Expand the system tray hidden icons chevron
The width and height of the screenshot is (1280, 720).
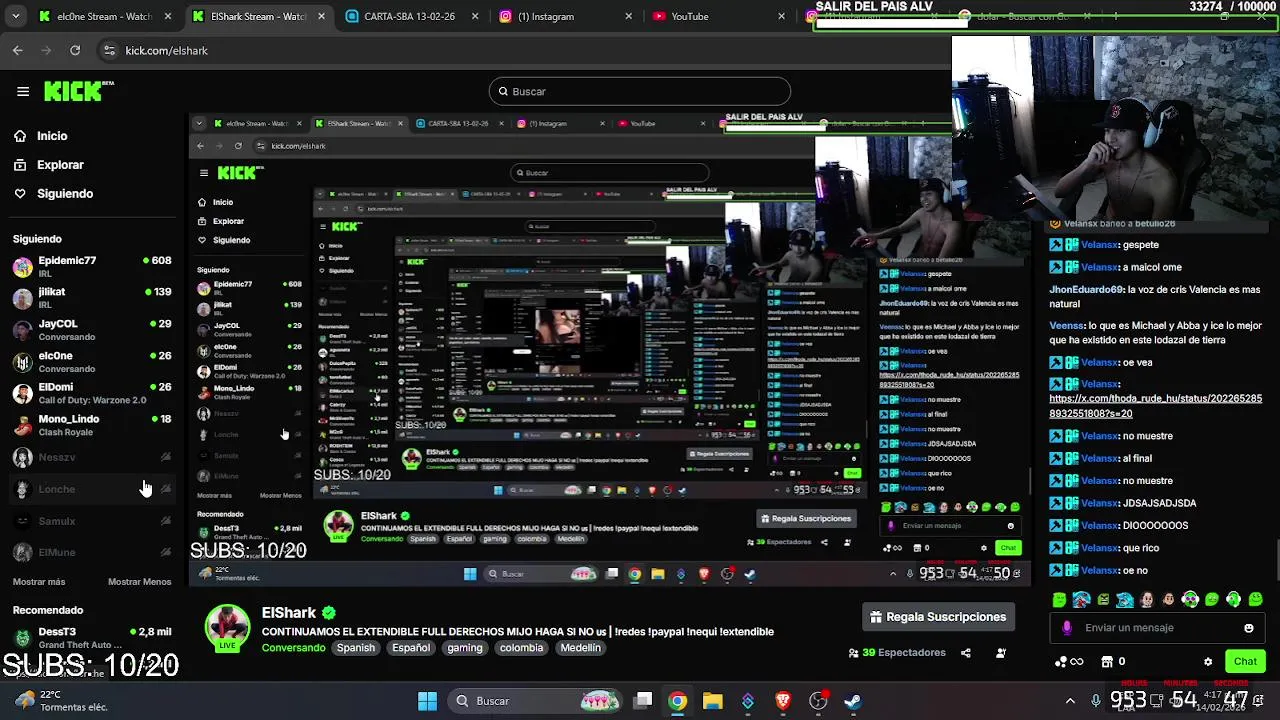1070,701
